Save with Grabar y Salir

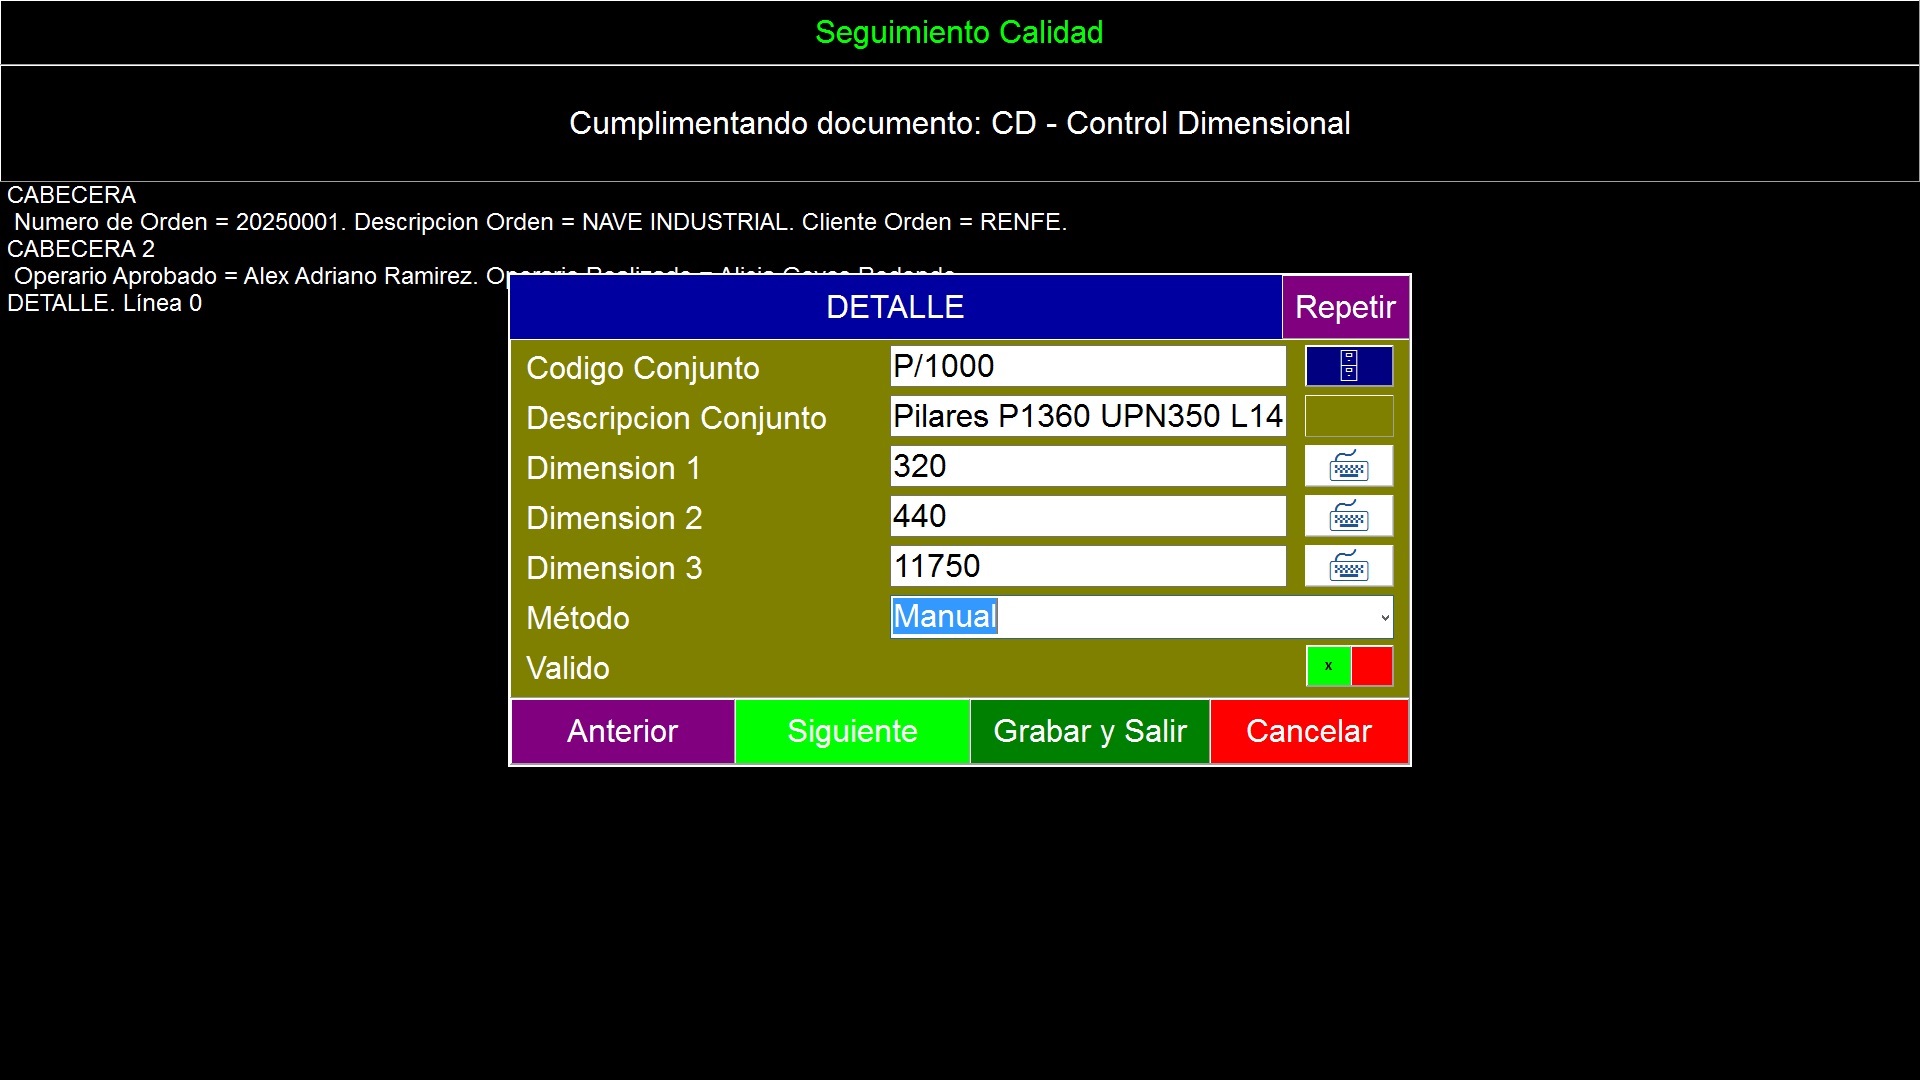tap(1090, 731)
